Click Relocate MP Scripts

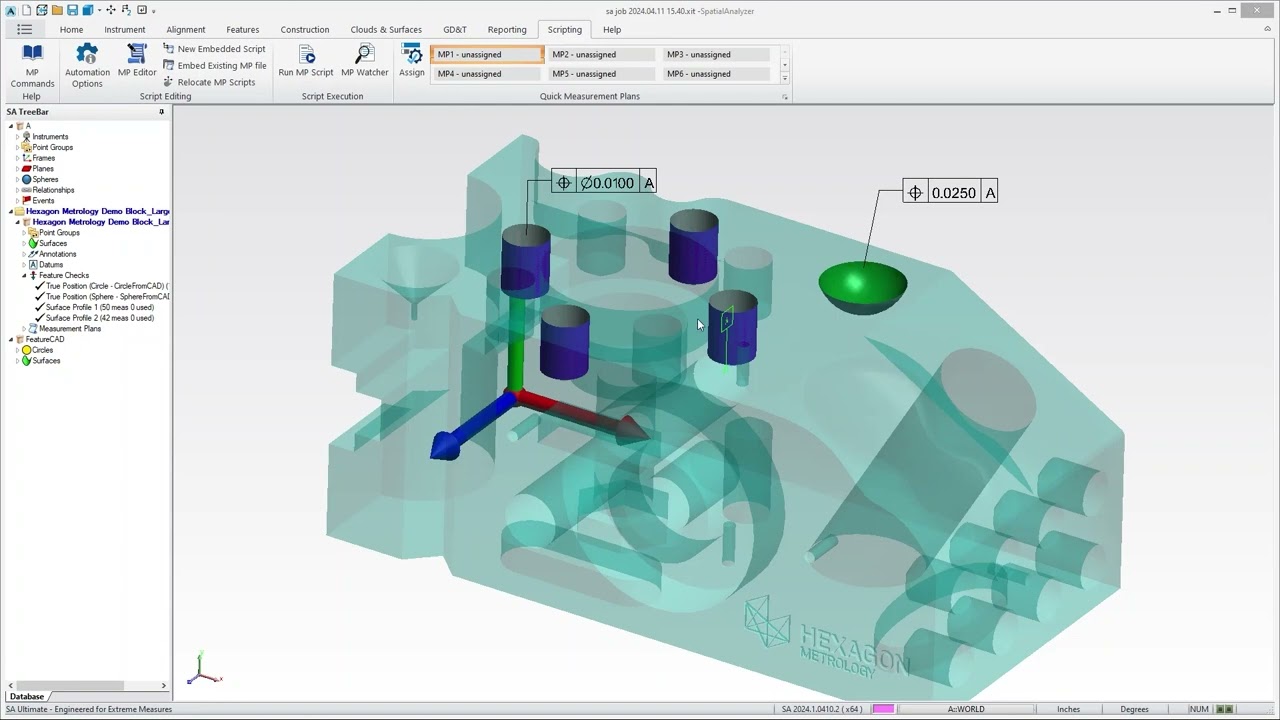(x=209, y=82)
